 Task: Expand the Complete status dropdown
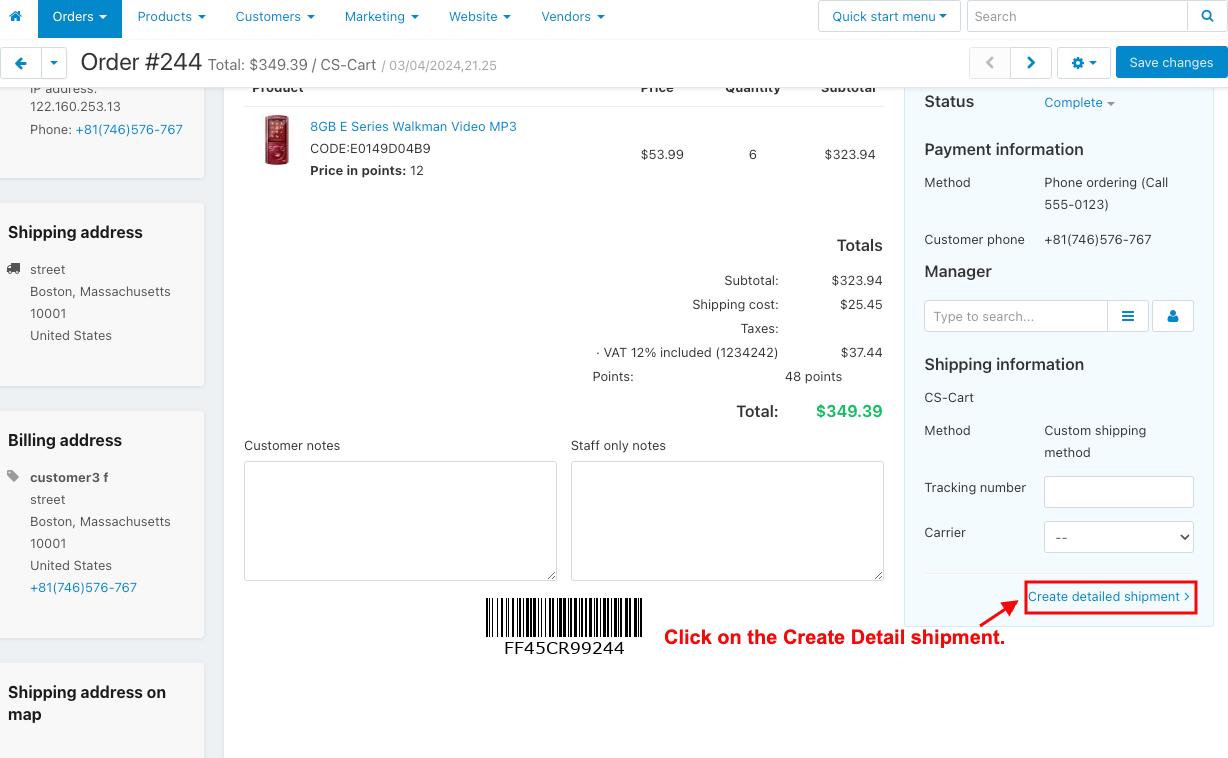point(1079,103)
